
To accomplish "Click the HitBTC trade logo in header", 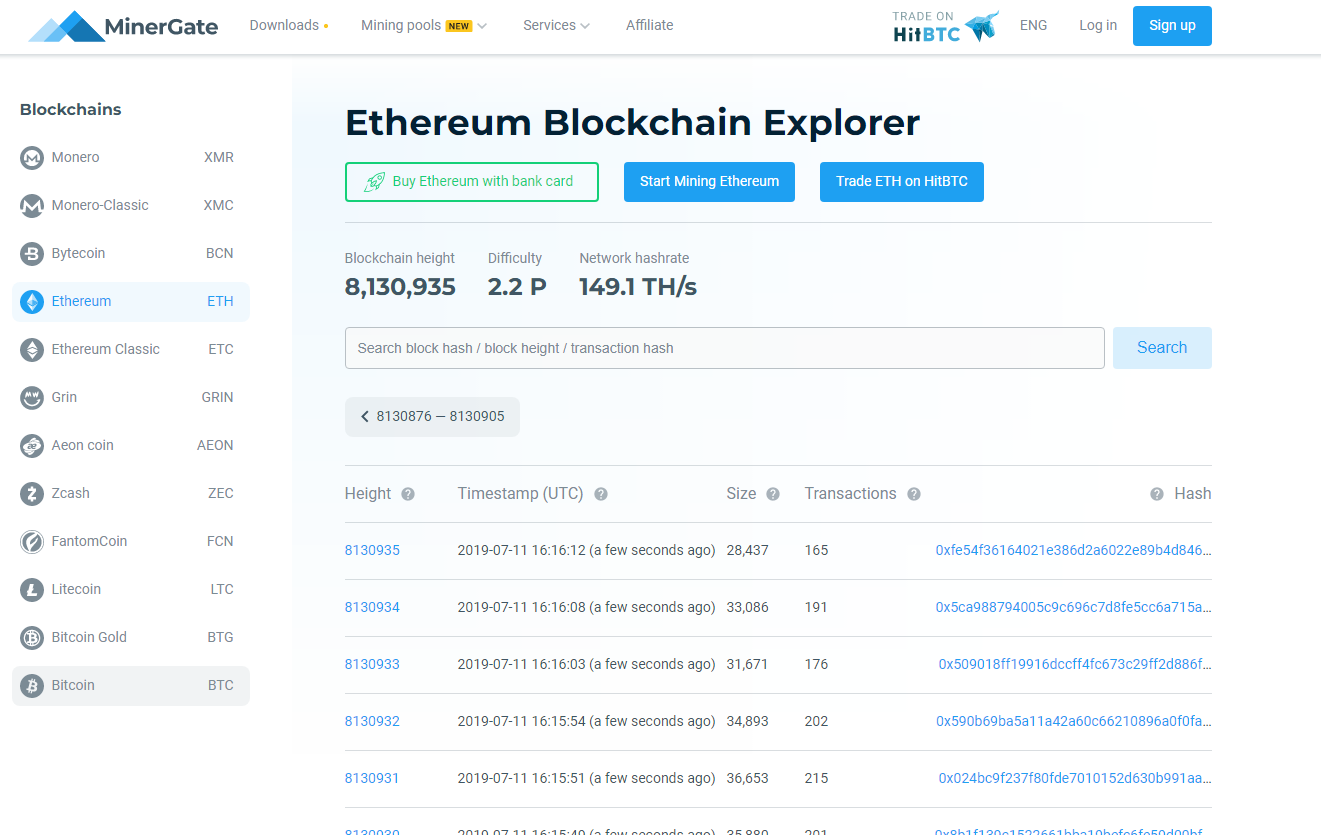I will click(945, 26).
